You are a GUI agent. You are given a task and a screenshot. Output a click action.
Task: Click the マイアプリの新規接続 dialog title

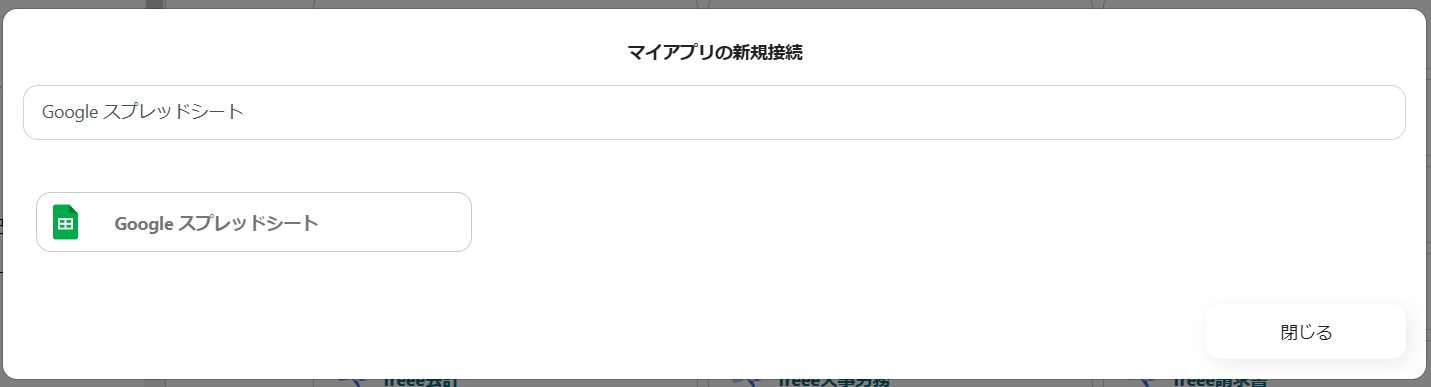click(x=715, y=52)
